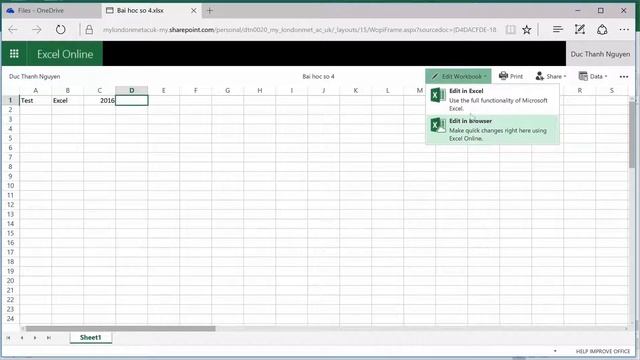The height and width of the screenshot is (360, 640).
Task: Open the browser share icon
Action: [602, 29]
